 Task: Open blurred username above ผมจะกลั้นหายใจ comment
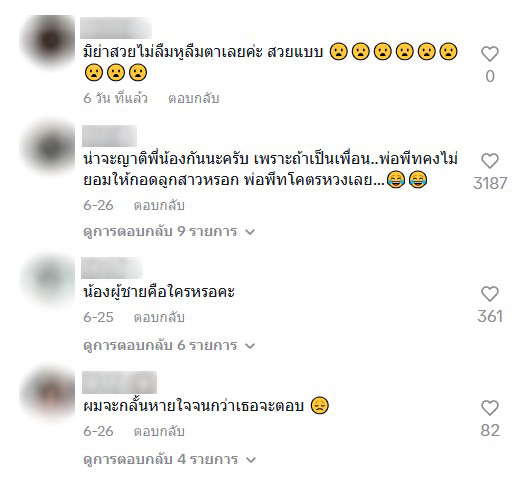coord(120,382)
